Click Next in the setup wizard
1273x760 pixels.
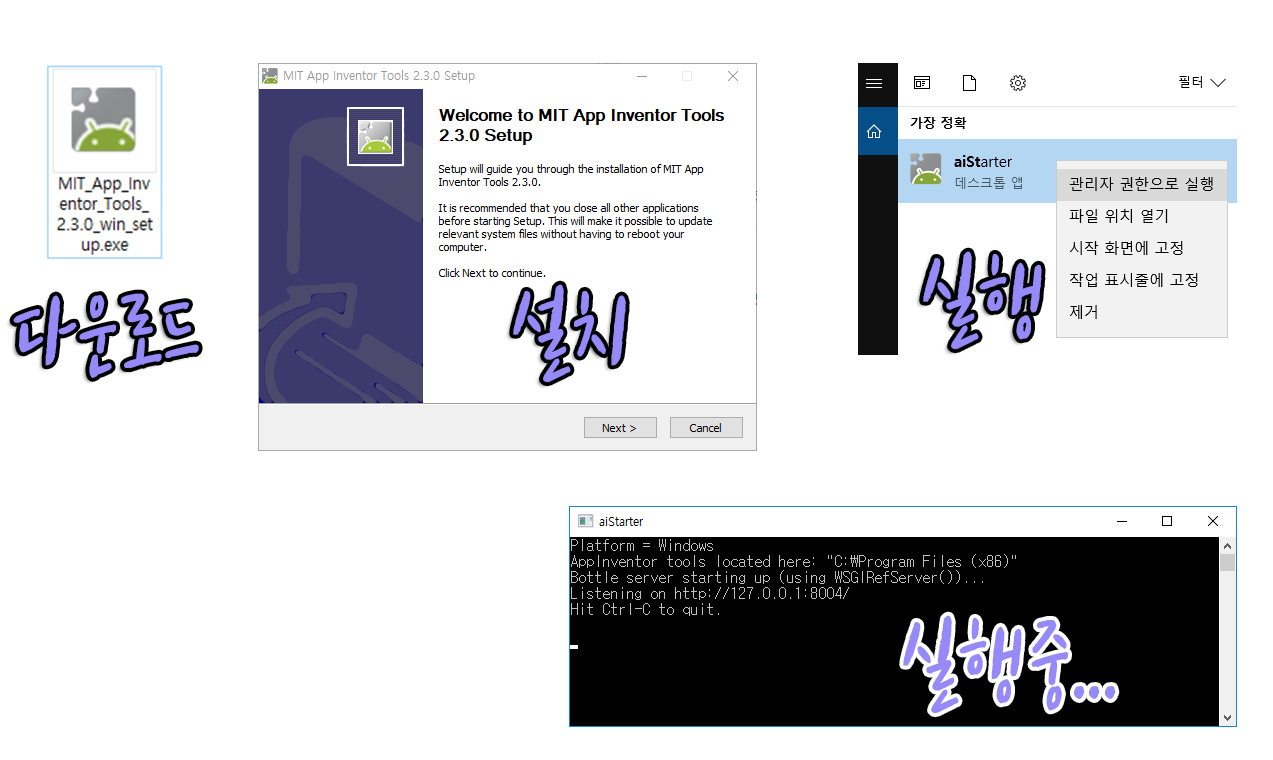[620, 428]
